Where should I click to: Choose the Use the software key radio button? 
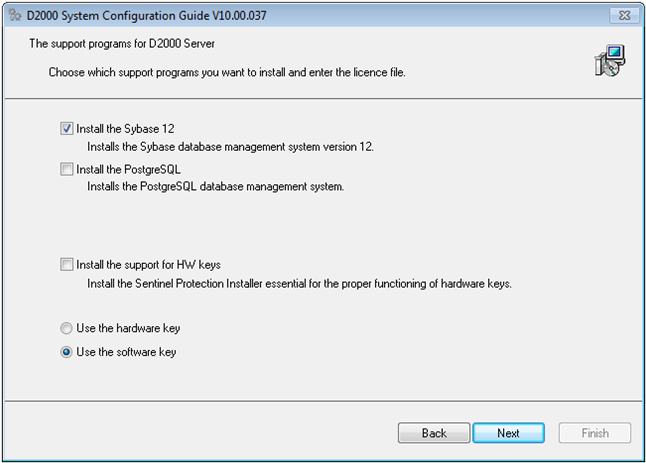pos(67,352)
